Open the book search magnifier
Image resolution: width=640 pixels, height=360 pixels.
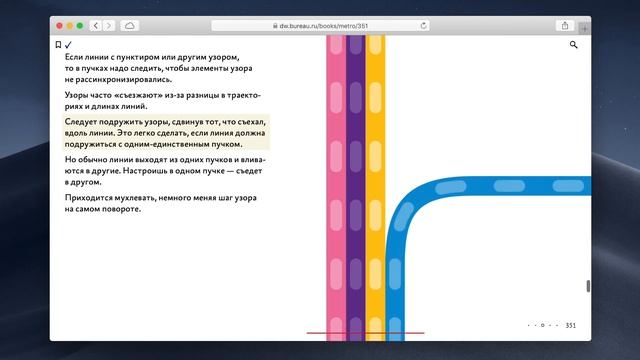click(573, 45)
